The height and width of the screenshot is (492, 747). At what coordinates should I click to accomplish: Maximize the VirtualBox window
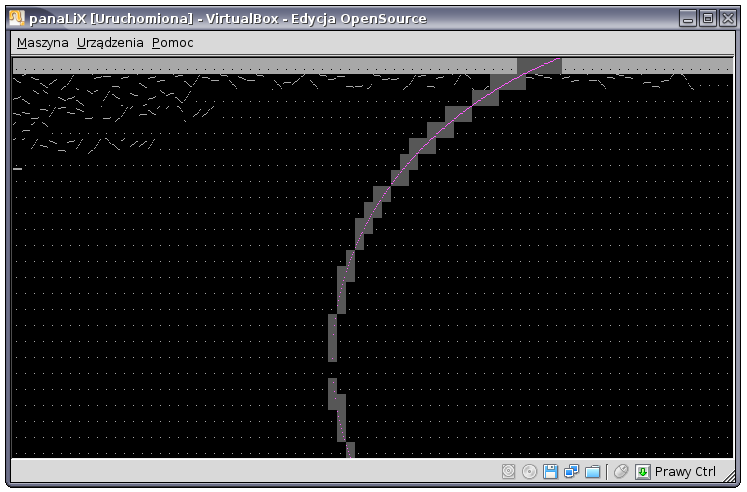[x=707, y=18]
